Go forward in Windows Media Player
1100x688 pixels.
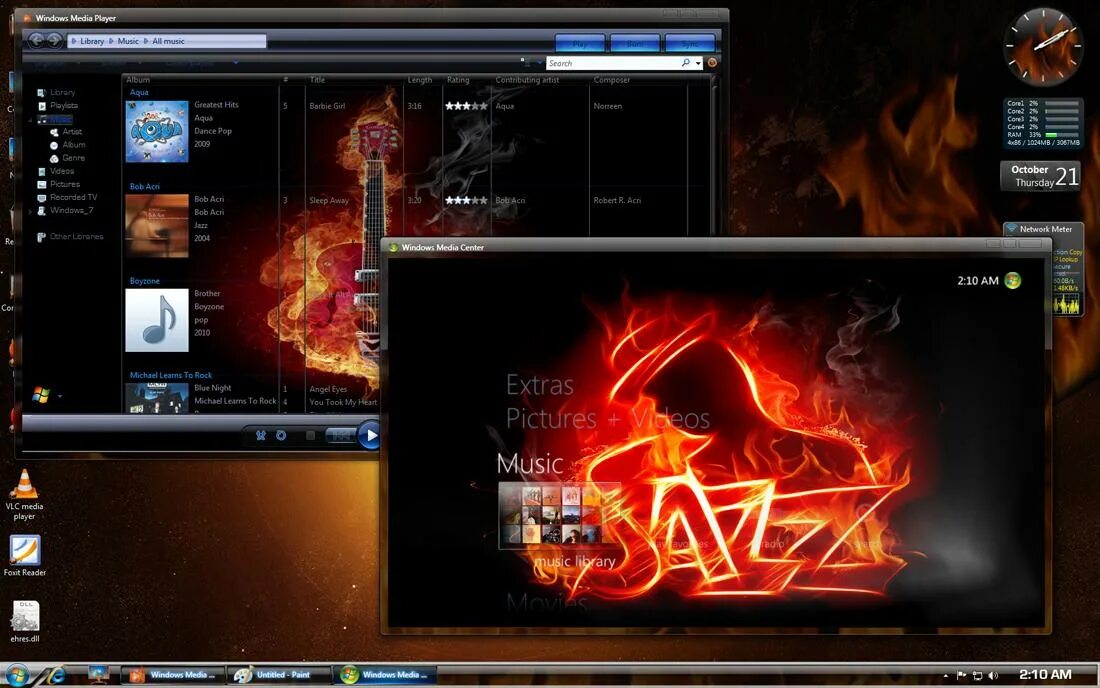(54, 41)
